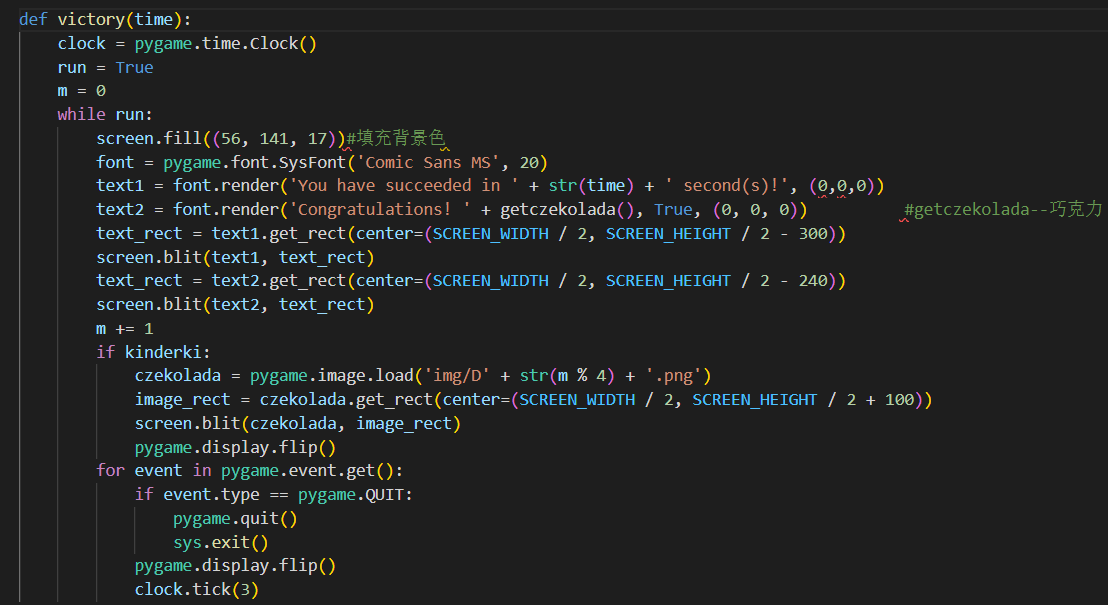Click 'run = True' assignment line
1108x605 pixels.
tap(105, 67)
